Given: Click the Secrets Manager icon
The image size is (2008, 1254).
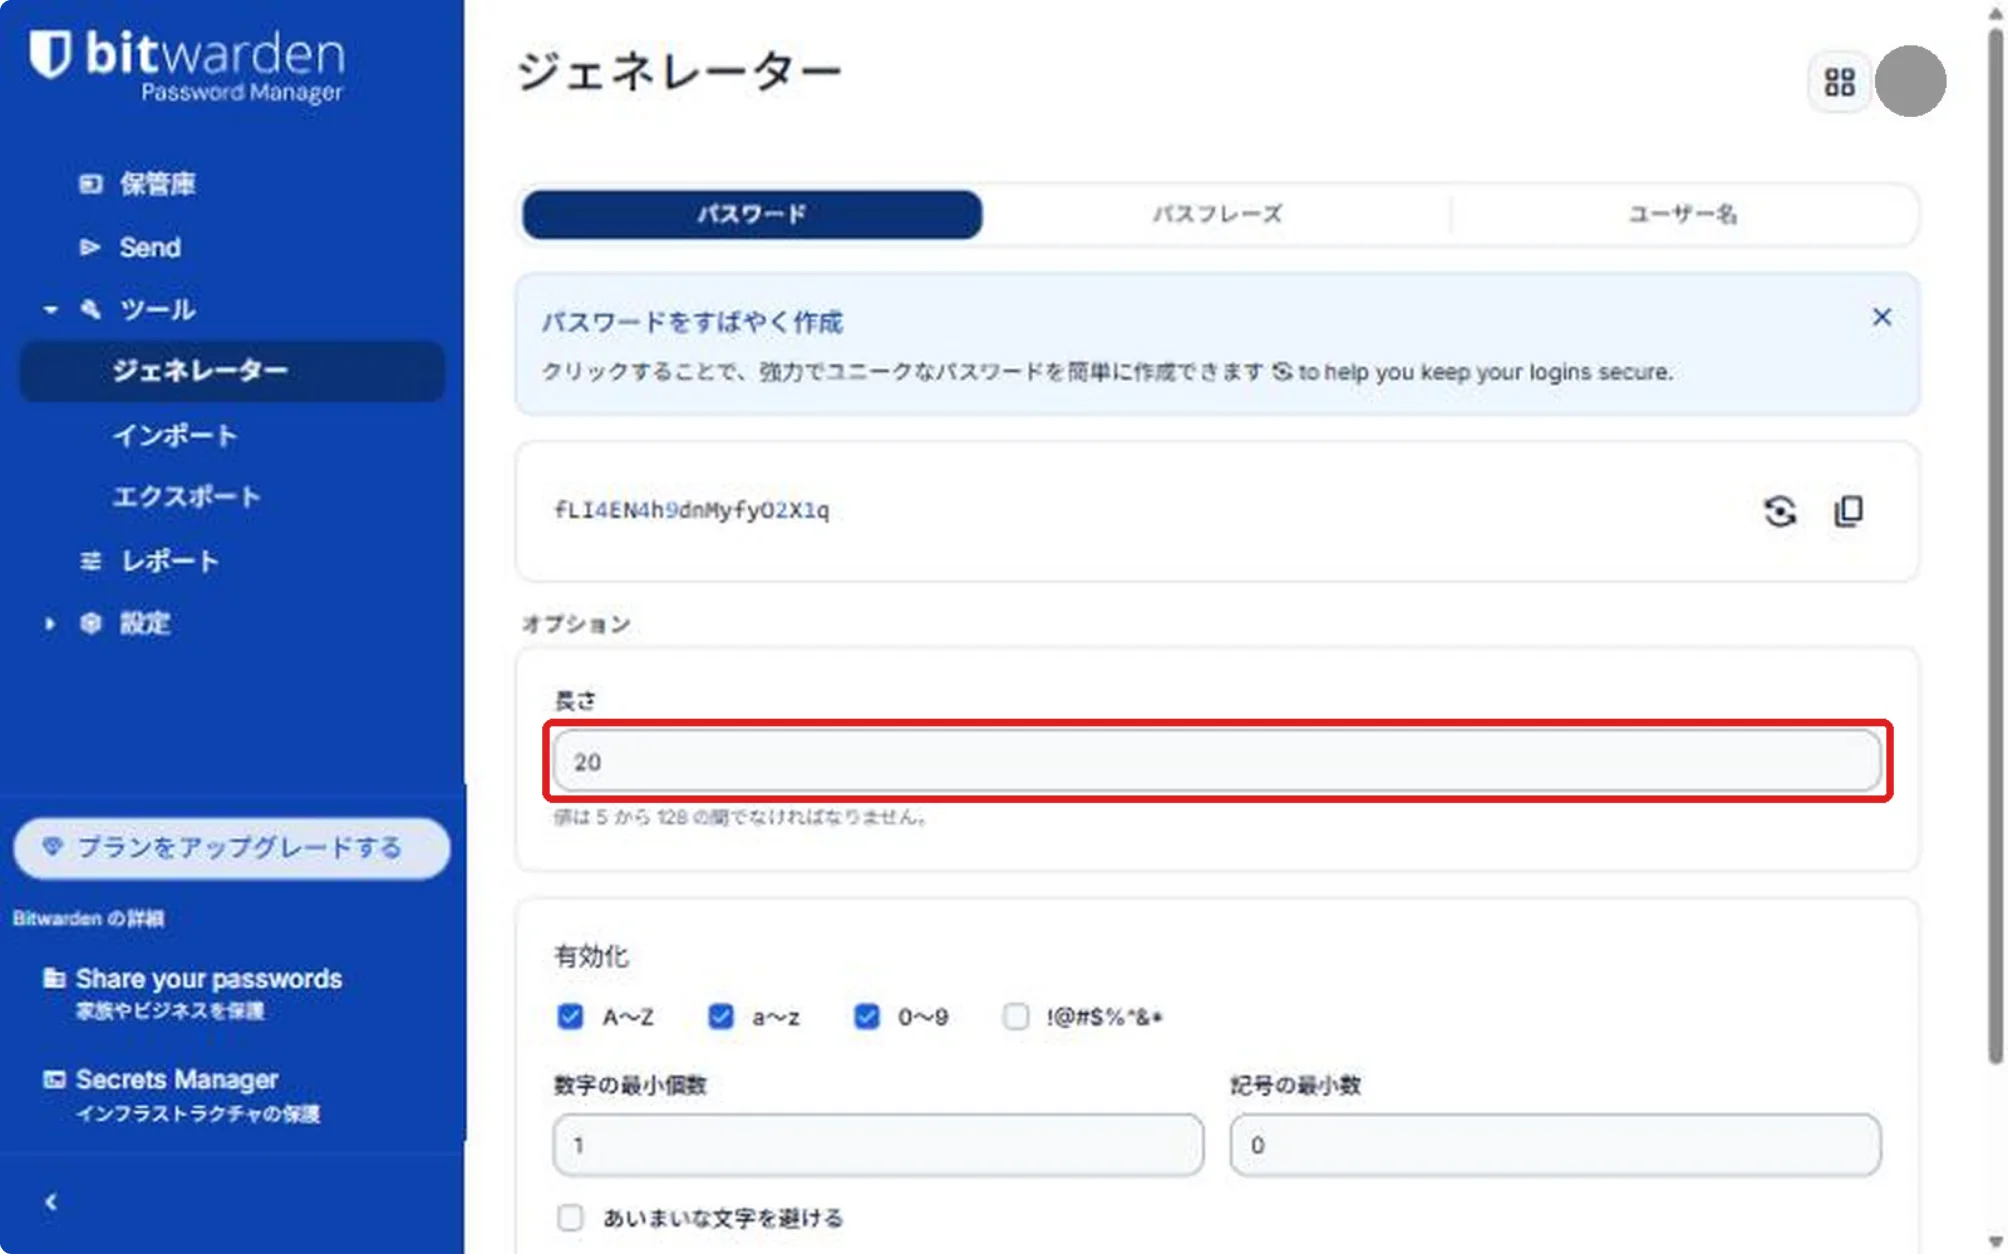Looking at the screenshot, I should pyautogui.click(x=54, y=1079).
